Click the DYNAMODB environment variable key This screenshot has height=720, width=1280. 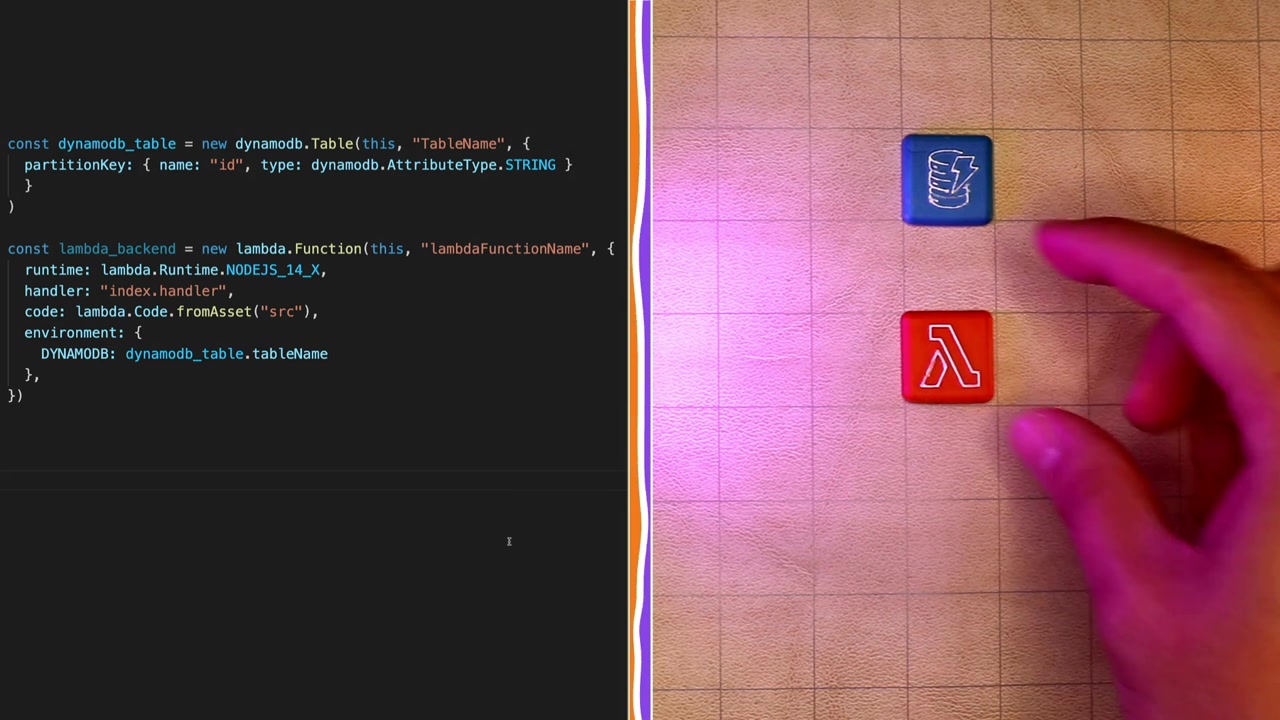coord(74,354)
